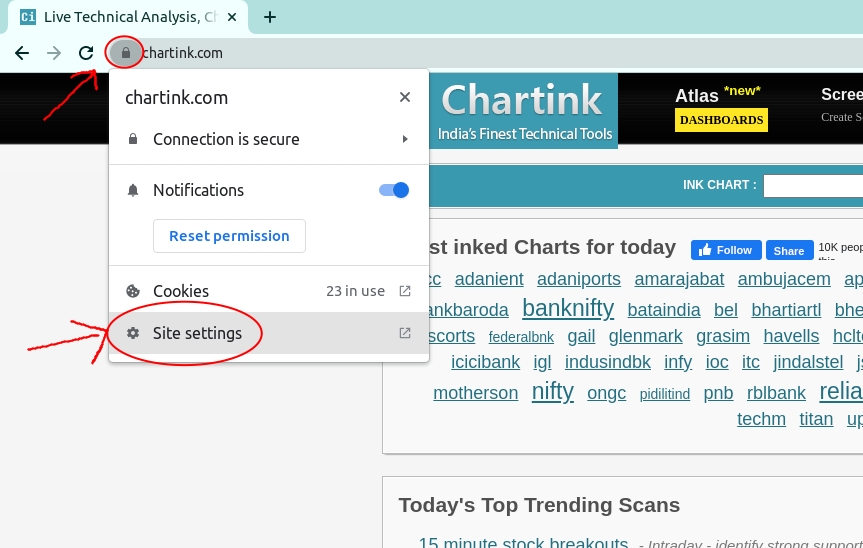Open gail chart link
863x548 pixels.
coord(581,336)
